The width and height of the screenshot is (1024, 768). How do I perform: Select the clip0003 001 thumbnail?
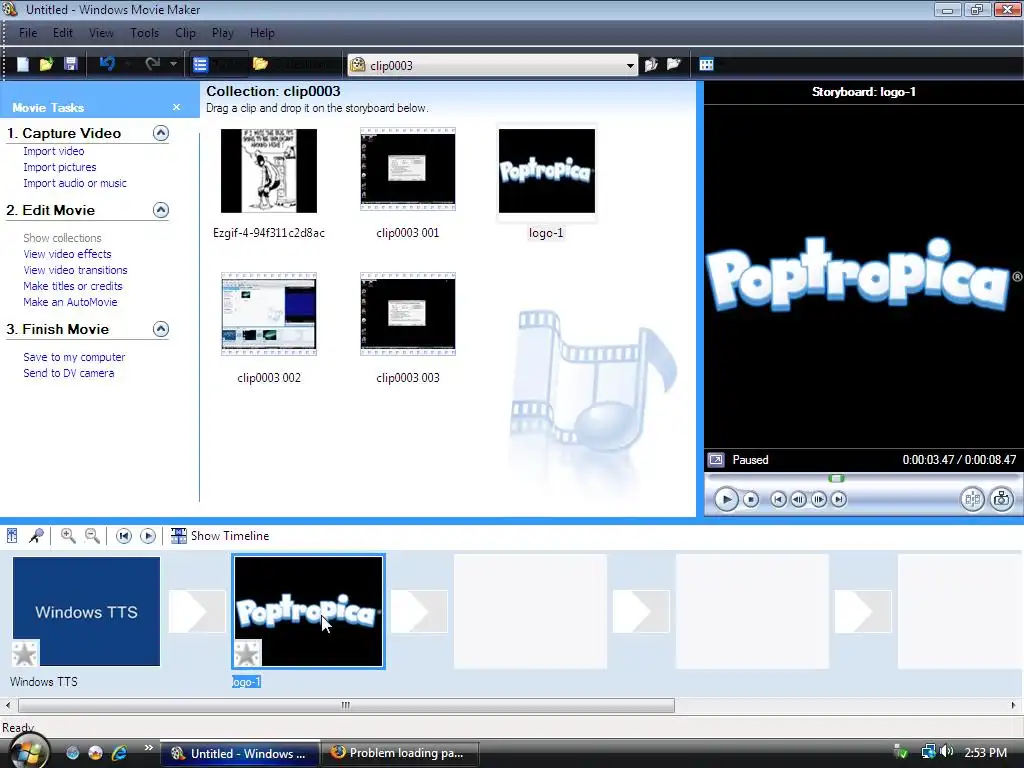point(408,170)
